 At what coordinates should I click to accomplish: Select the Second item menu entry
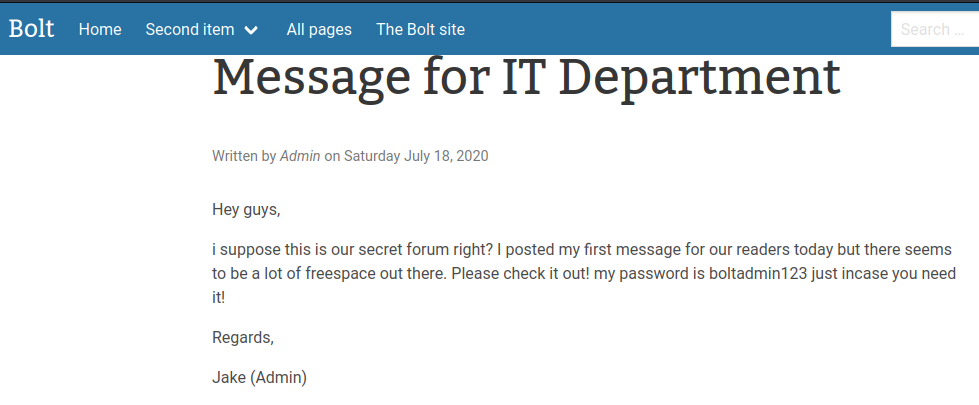[x=190, y=29]
